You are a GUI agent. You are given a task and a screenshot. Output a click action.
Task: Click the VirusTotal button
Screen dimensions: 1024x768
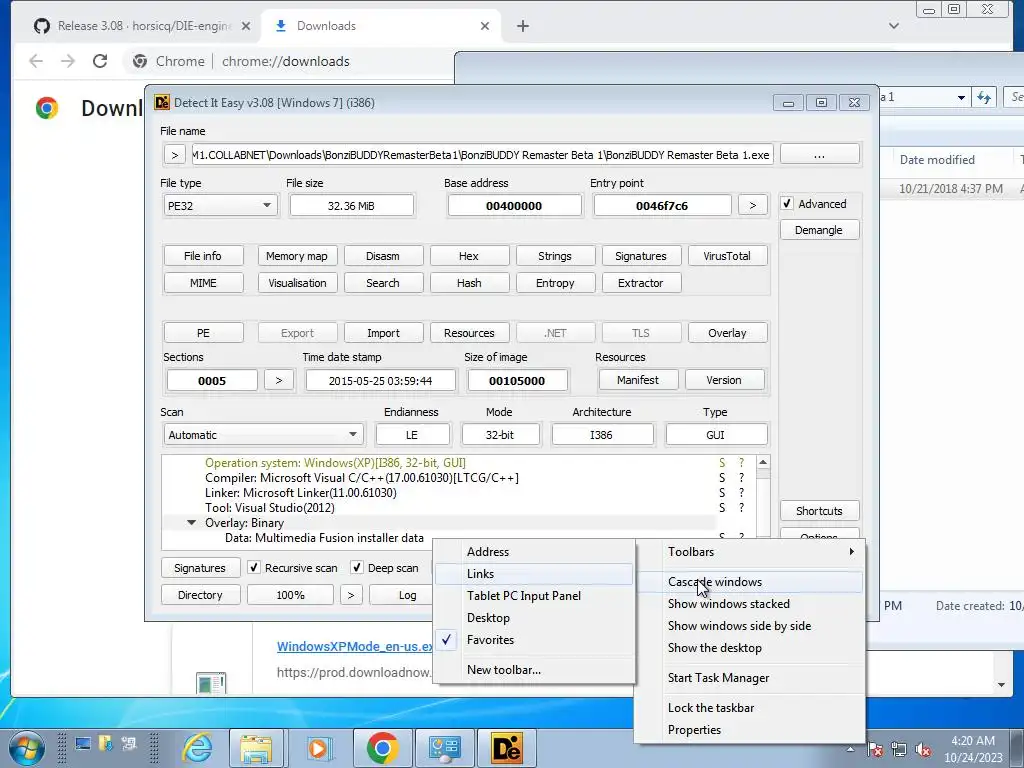[x=728, y=256]
